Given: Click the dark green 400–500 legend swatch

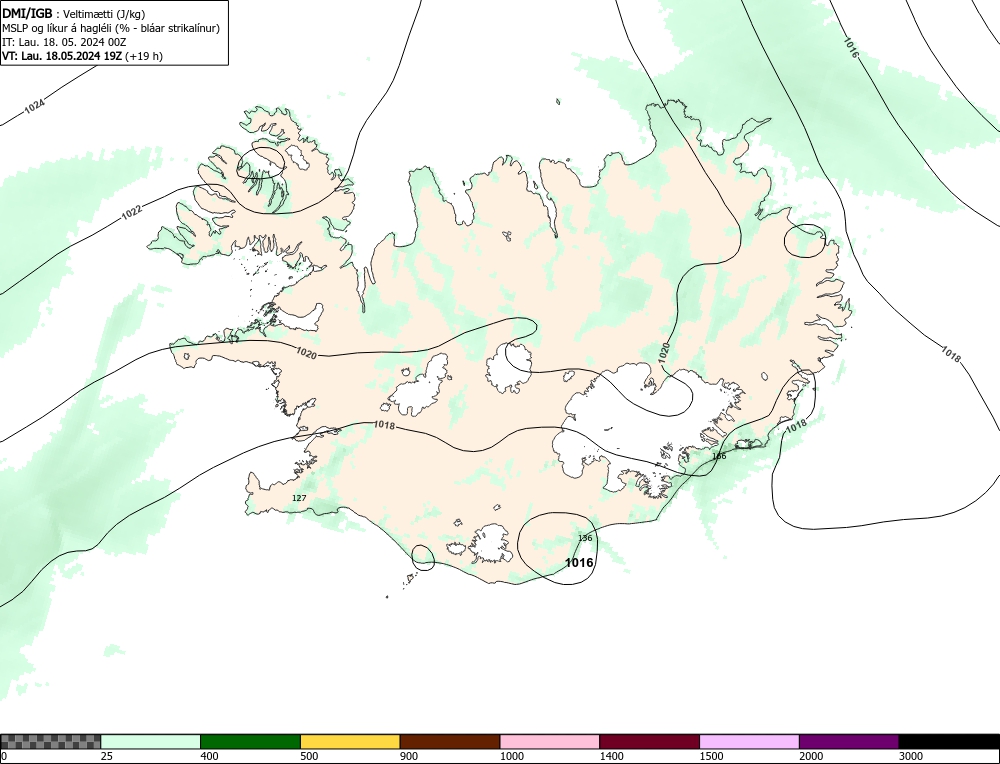Looking at the screenshot, I should [x=250, y=741].
